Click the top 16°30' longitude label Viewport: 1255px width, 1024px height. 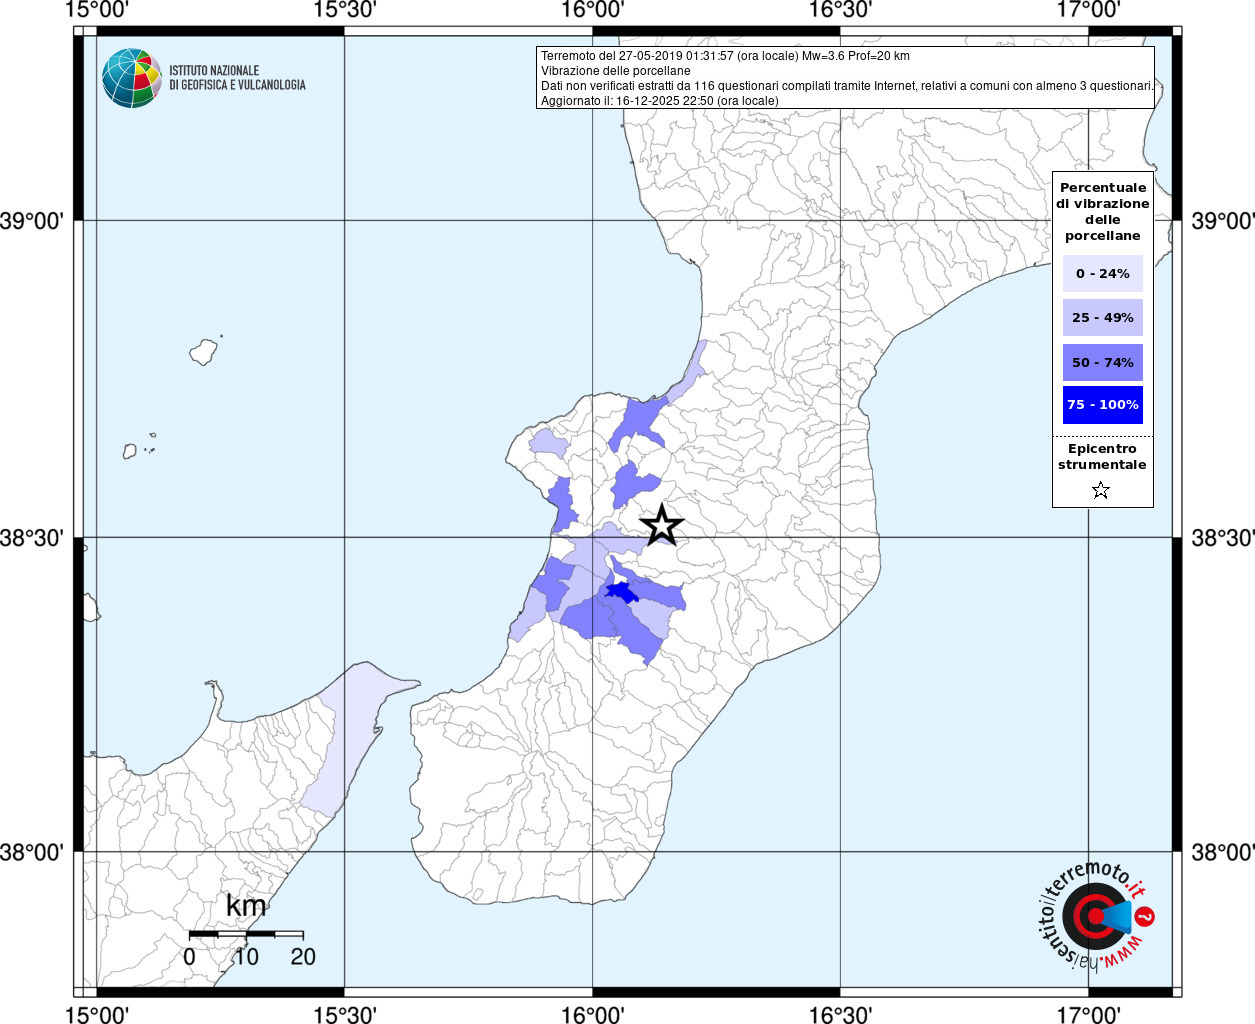tap(841, 10)
